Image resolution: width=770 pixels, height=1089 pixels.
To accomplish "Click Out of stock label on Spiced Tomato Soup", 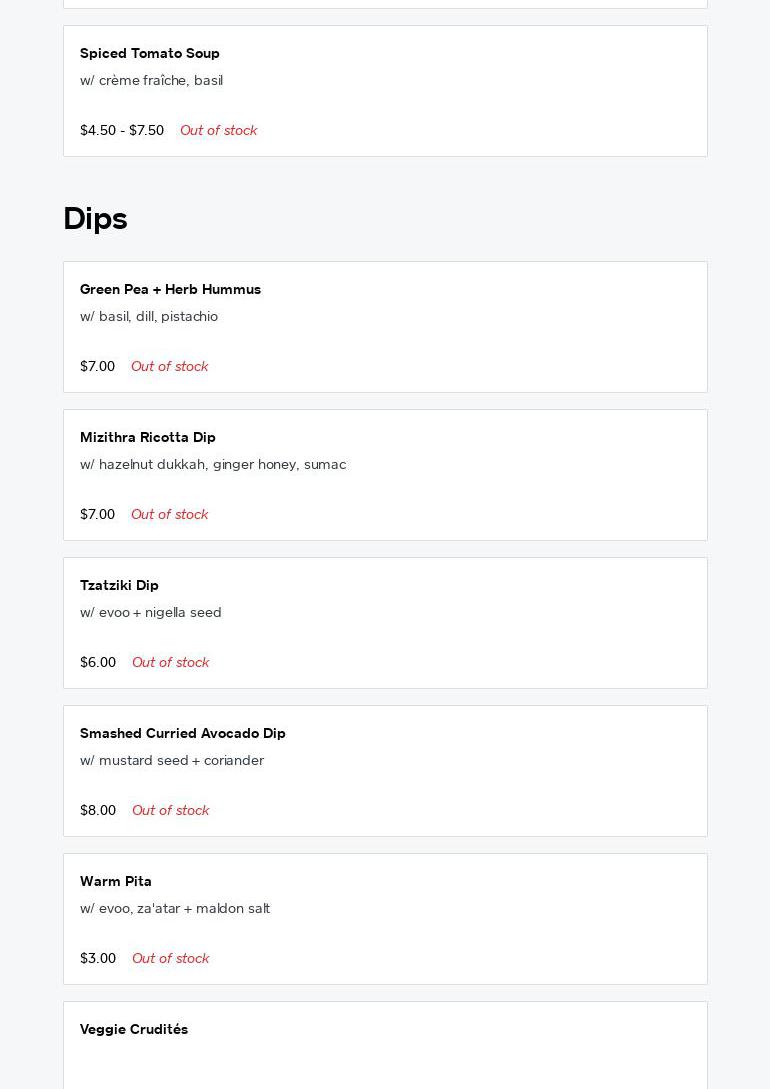I will [x=218, y=130].
